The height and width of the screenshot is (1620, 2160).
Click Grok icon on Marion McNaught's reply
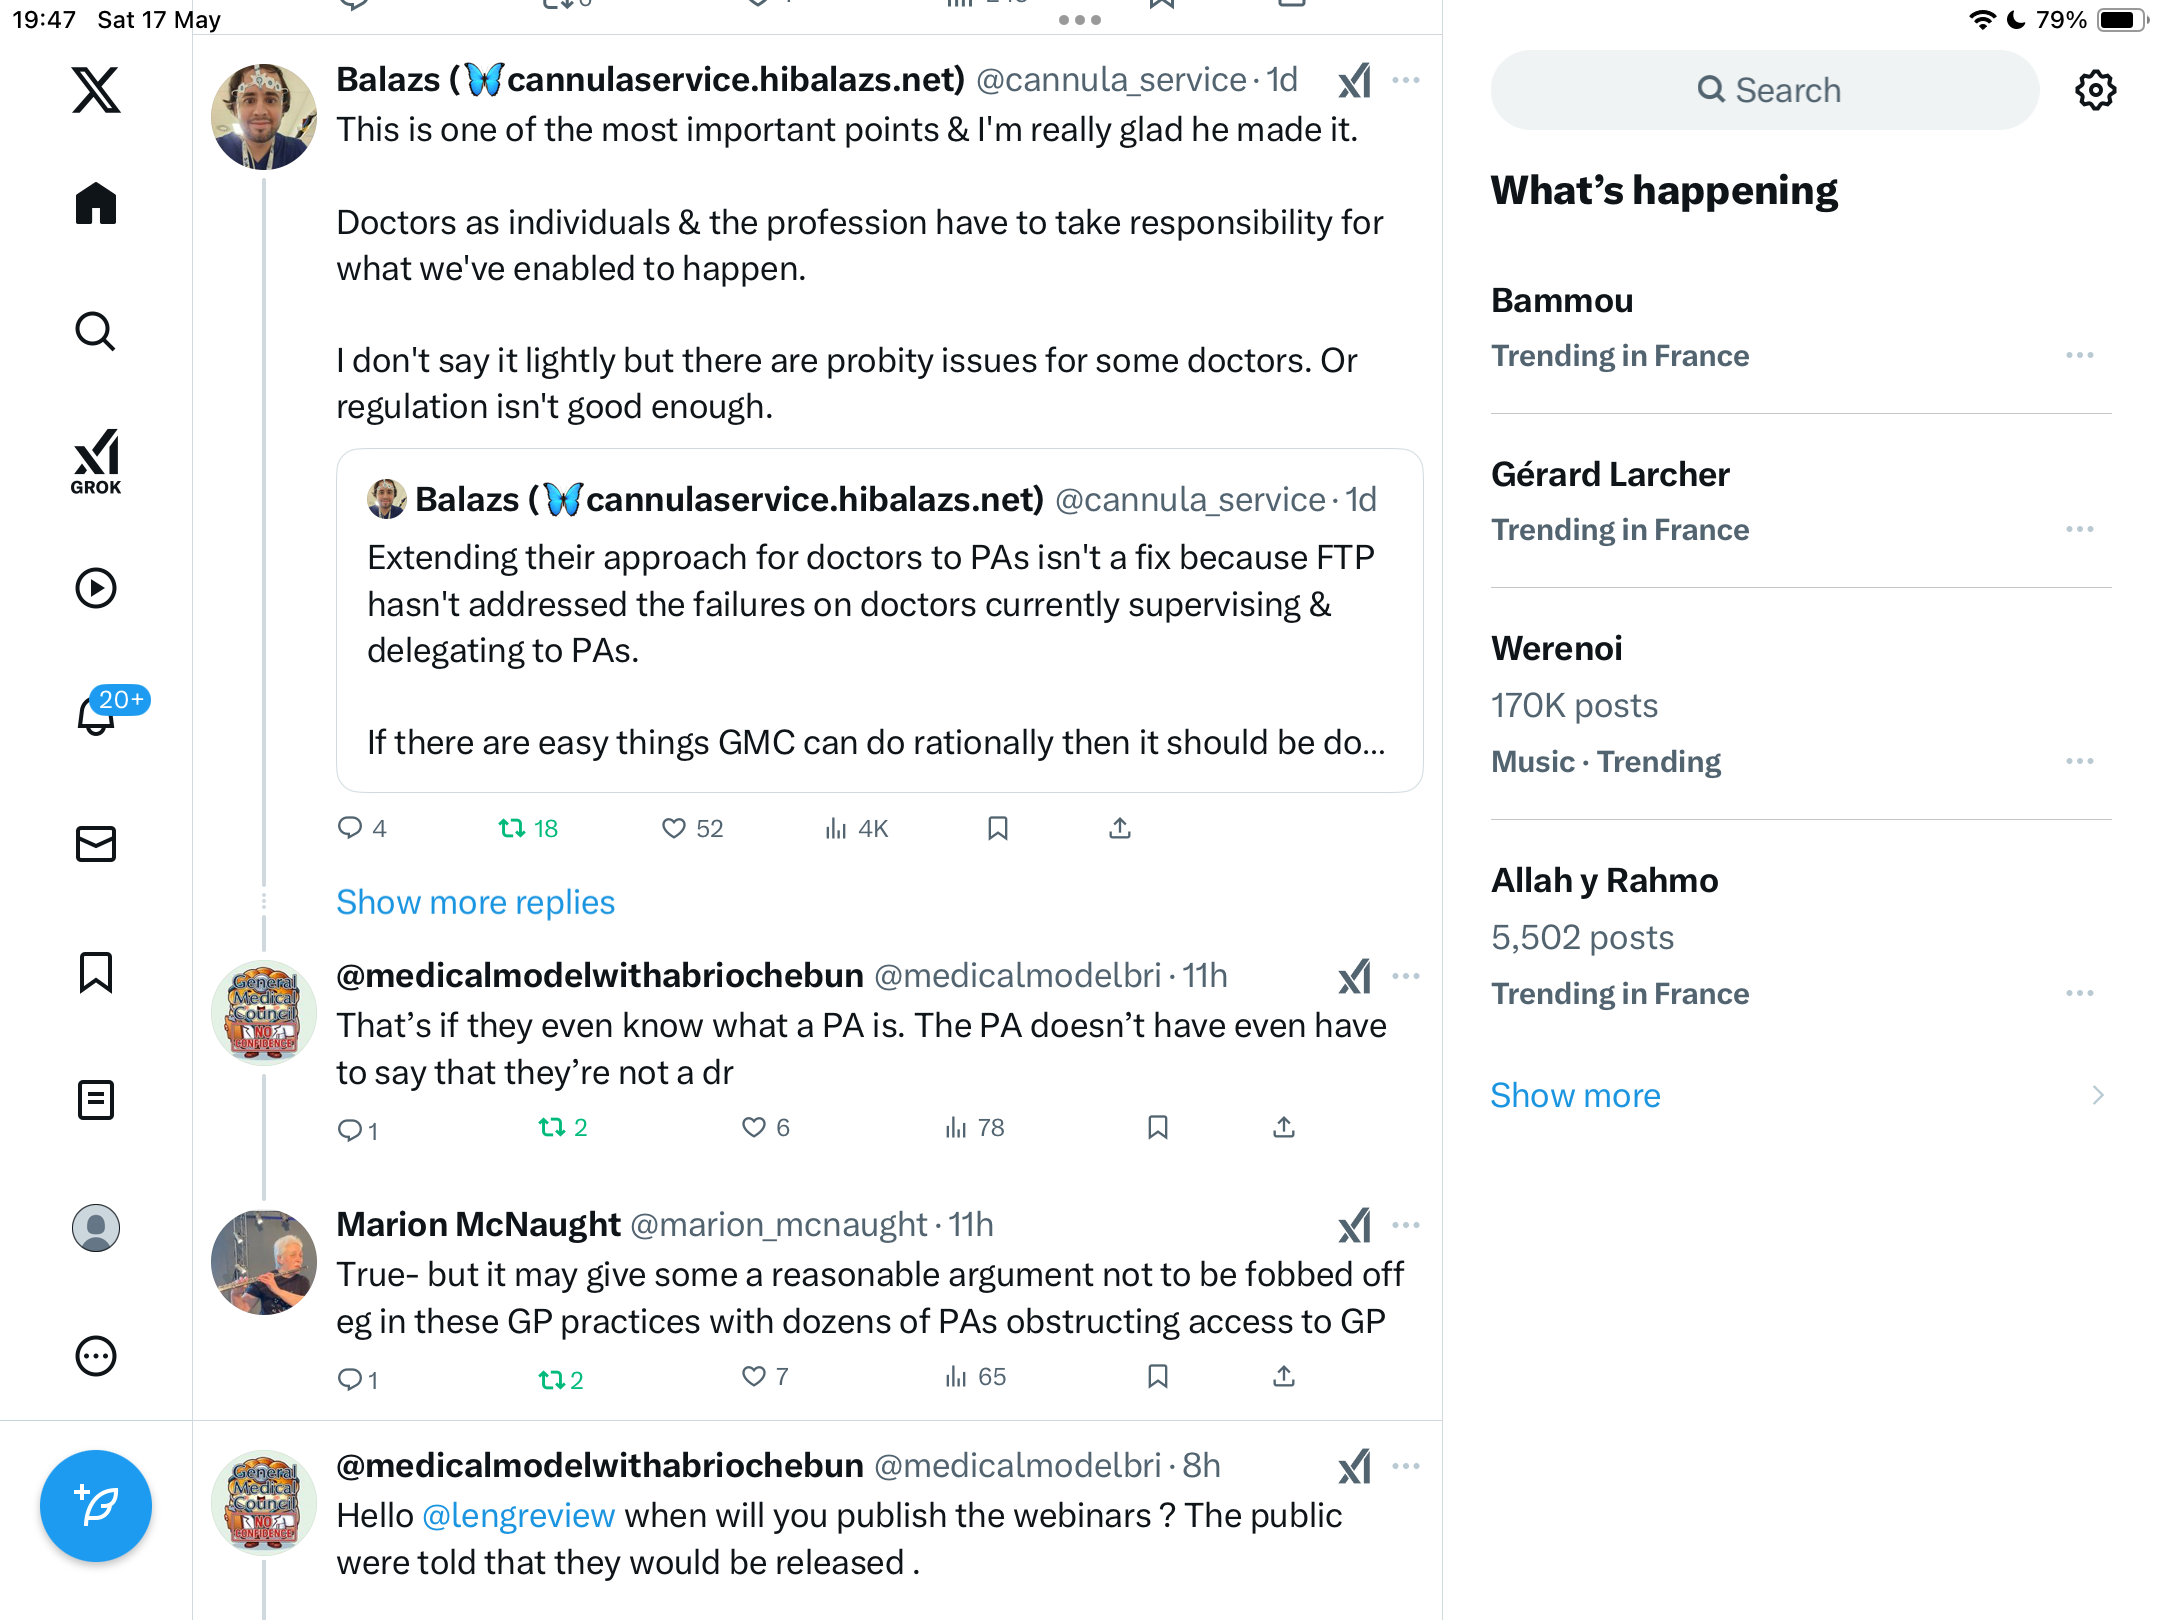(1355, 1225)
